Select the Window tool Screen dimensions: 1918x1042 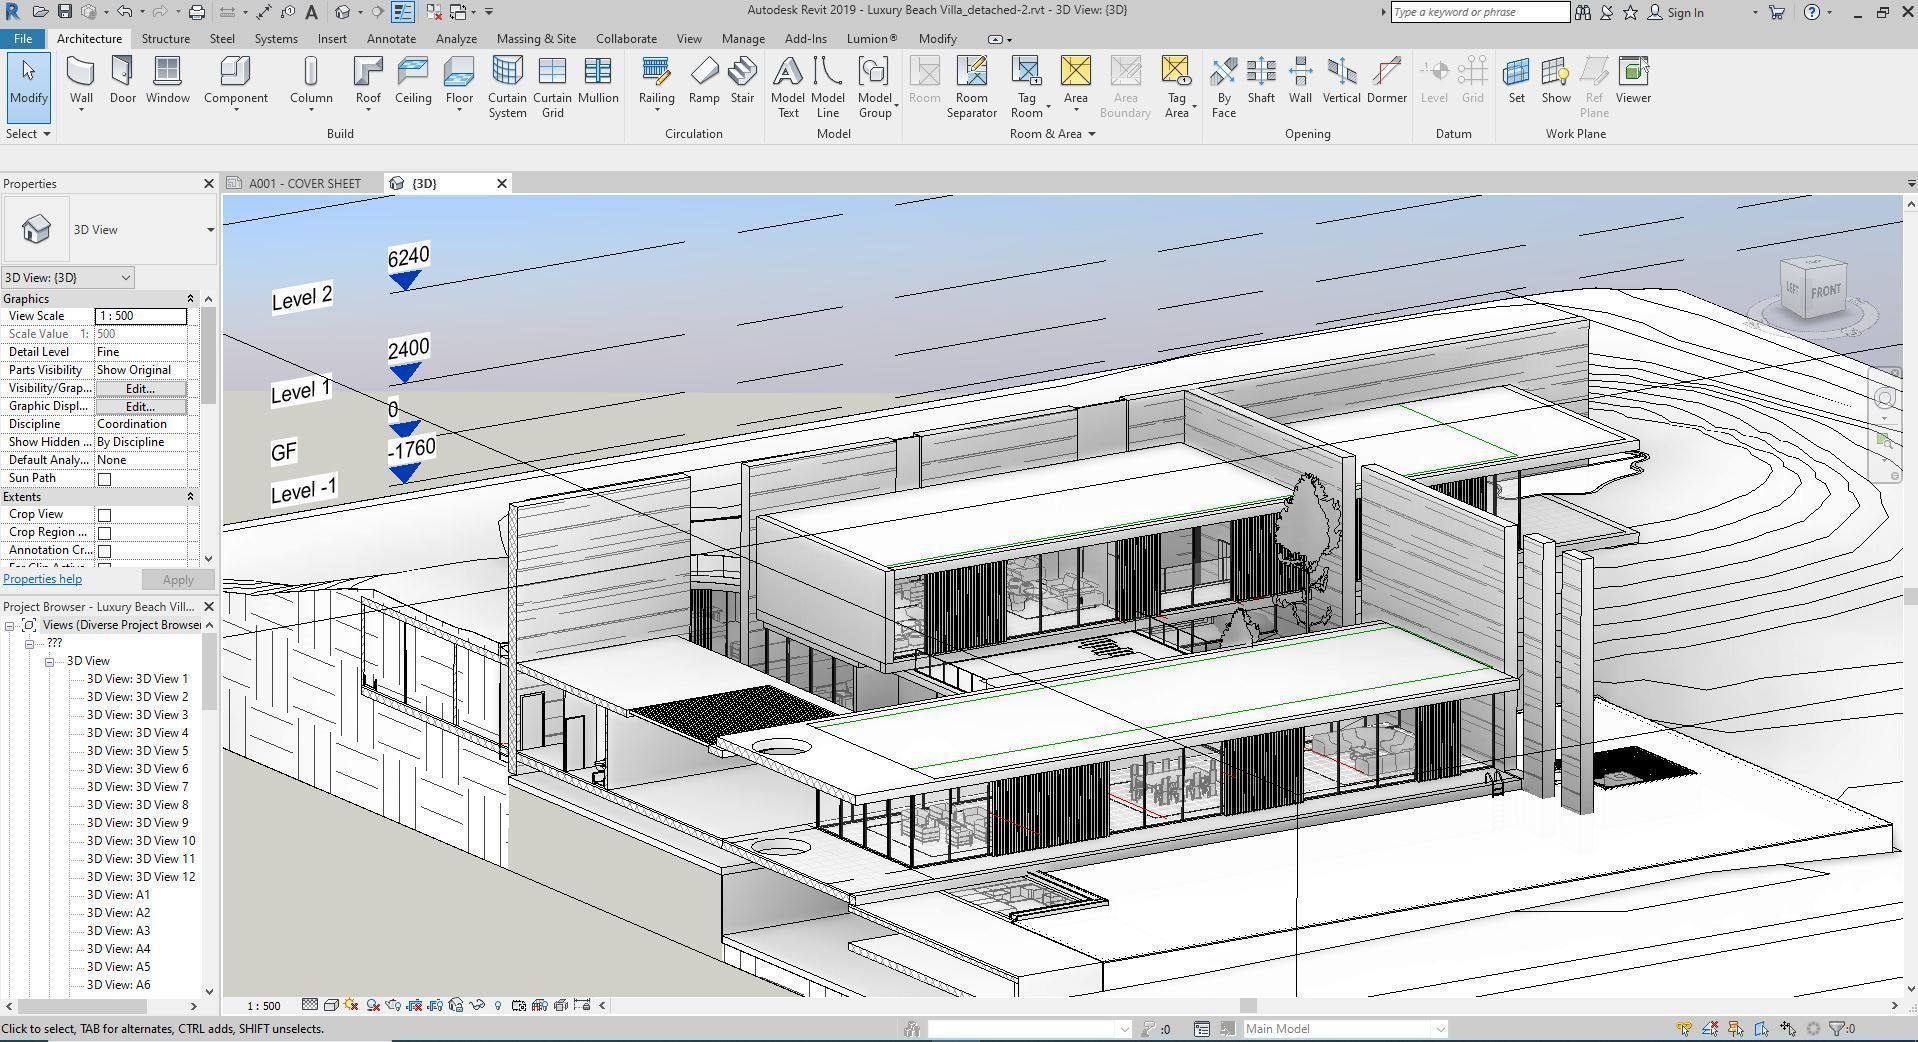click(x=167, y=80)
